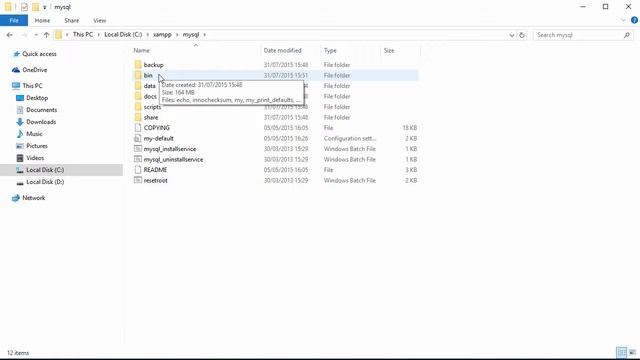Screen dimensions: 640x360
Task: Open Quick access in the navigation pane
Action: pyautogui.click(x=39, y=54)
